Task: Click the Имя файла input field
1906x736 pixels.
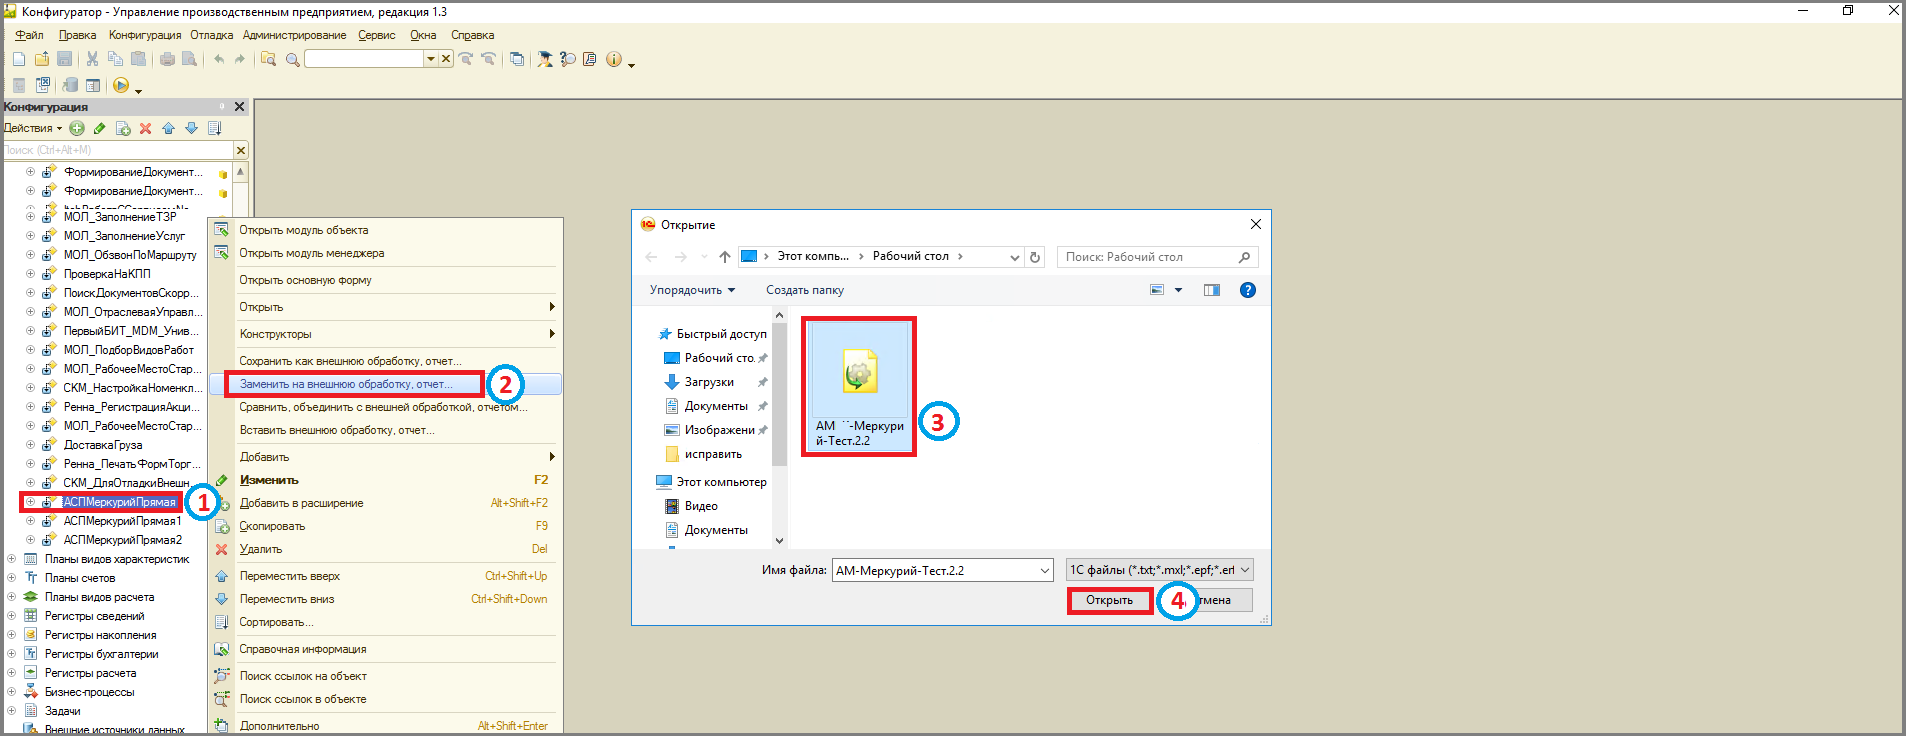Action: [935, 571]
